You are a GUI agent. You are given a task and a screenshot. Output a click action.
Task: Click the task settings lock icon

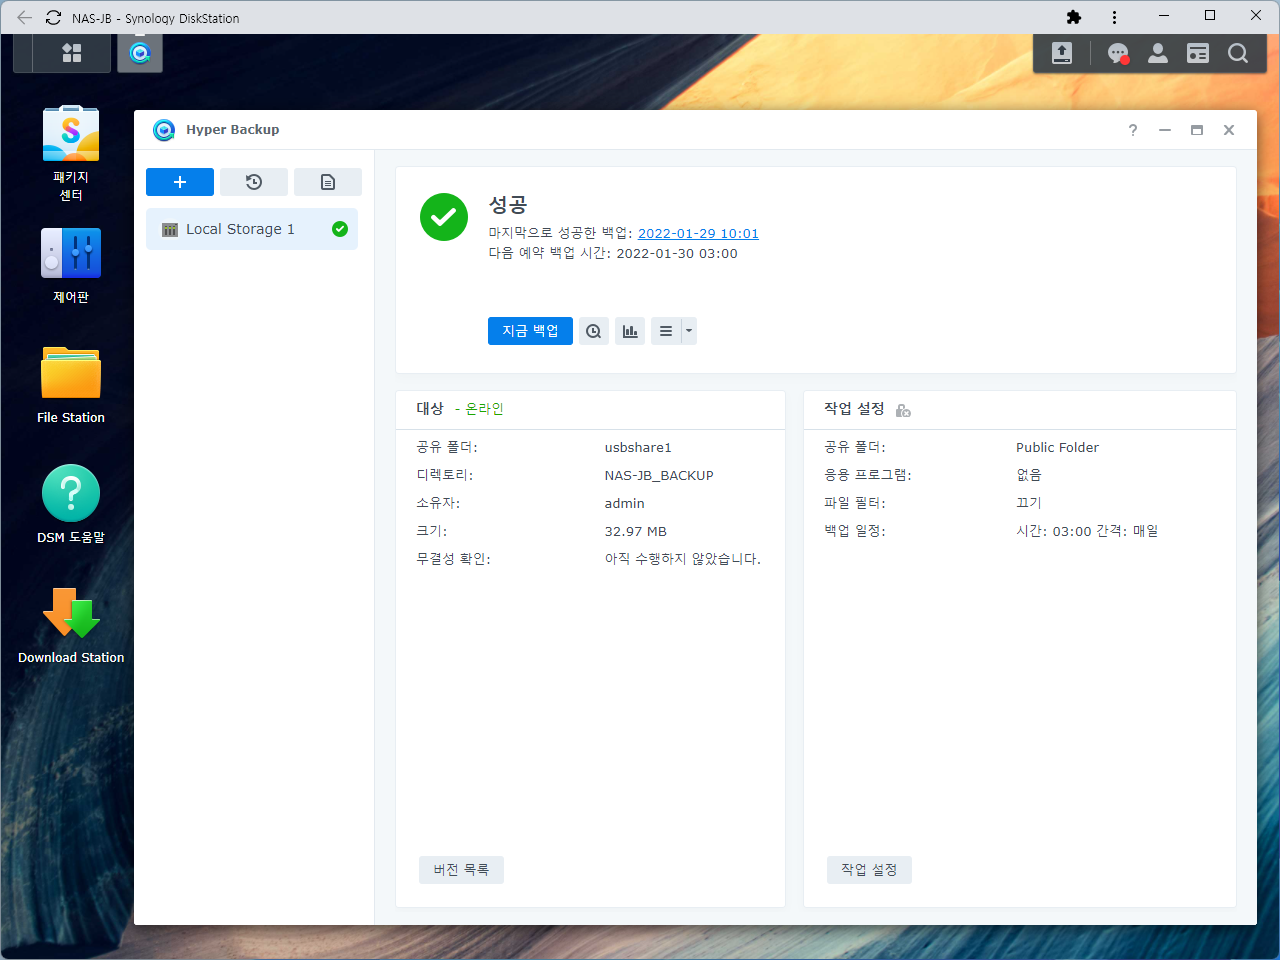click(x=903, y=410)
